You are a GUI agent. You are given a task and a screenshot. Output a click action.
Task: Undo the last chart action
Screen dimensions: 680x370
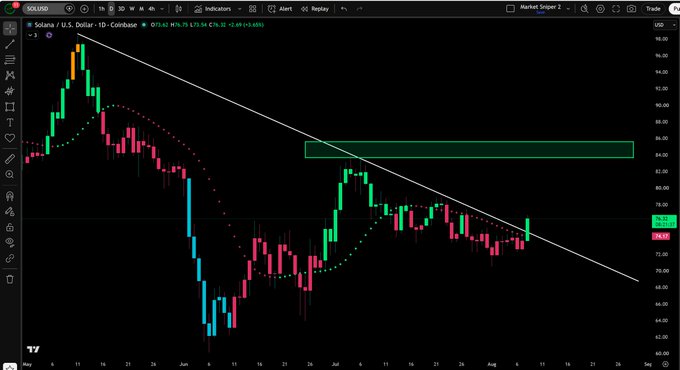pos(344,9)
